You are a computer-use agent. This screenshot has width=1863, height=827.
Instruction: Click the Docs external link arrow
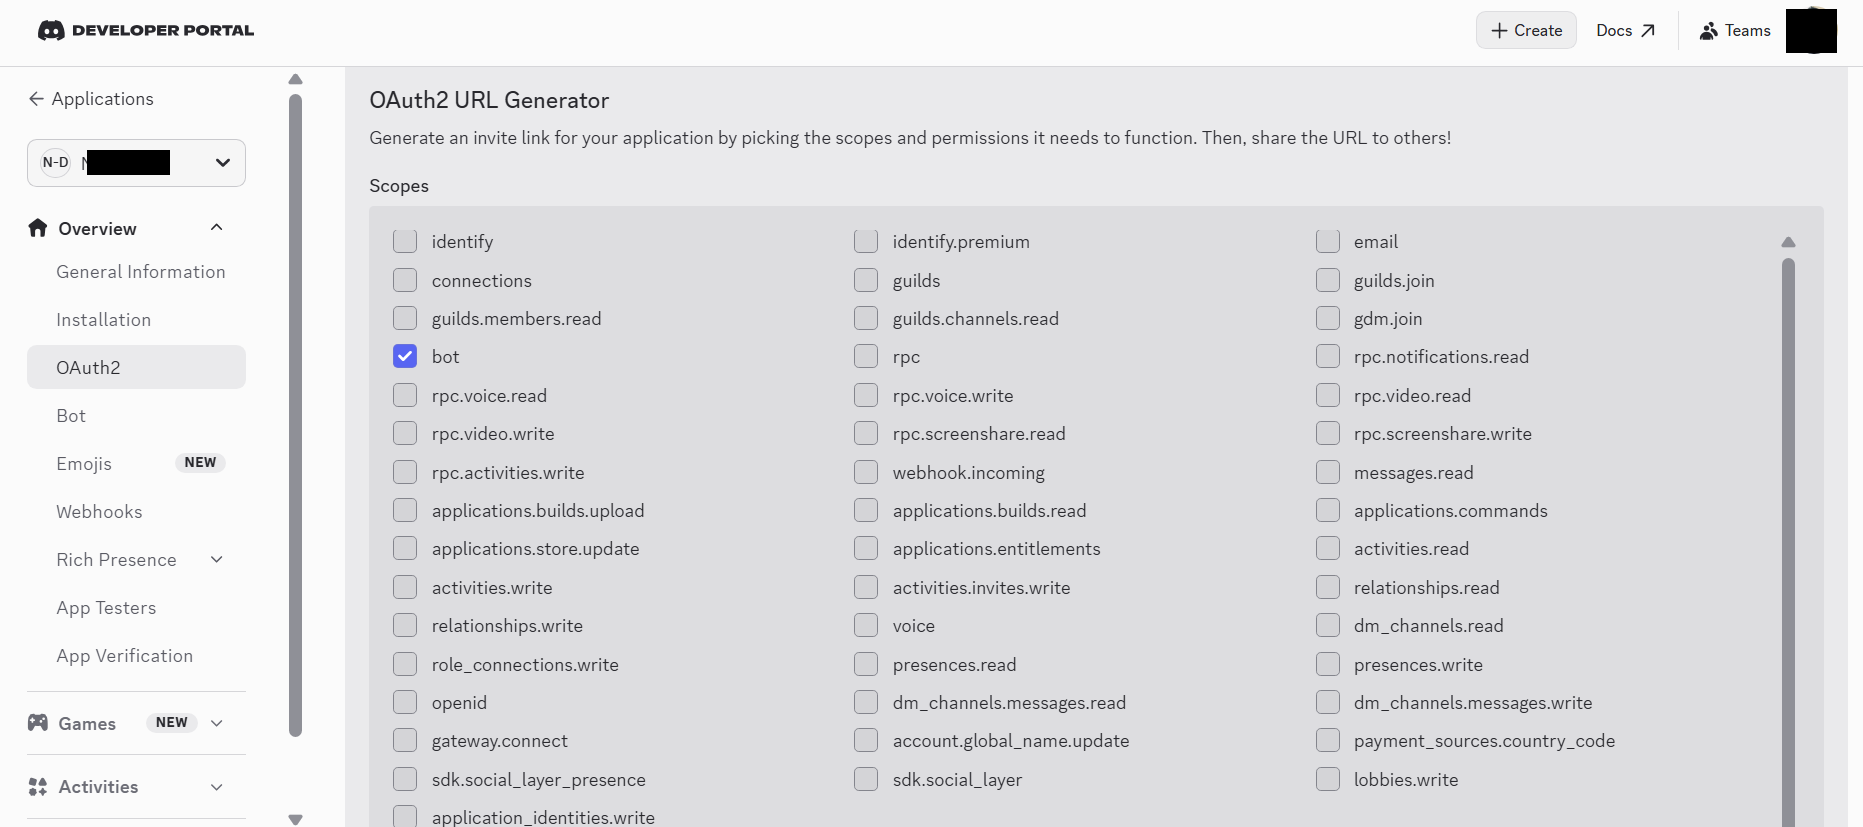(1648, 31)
